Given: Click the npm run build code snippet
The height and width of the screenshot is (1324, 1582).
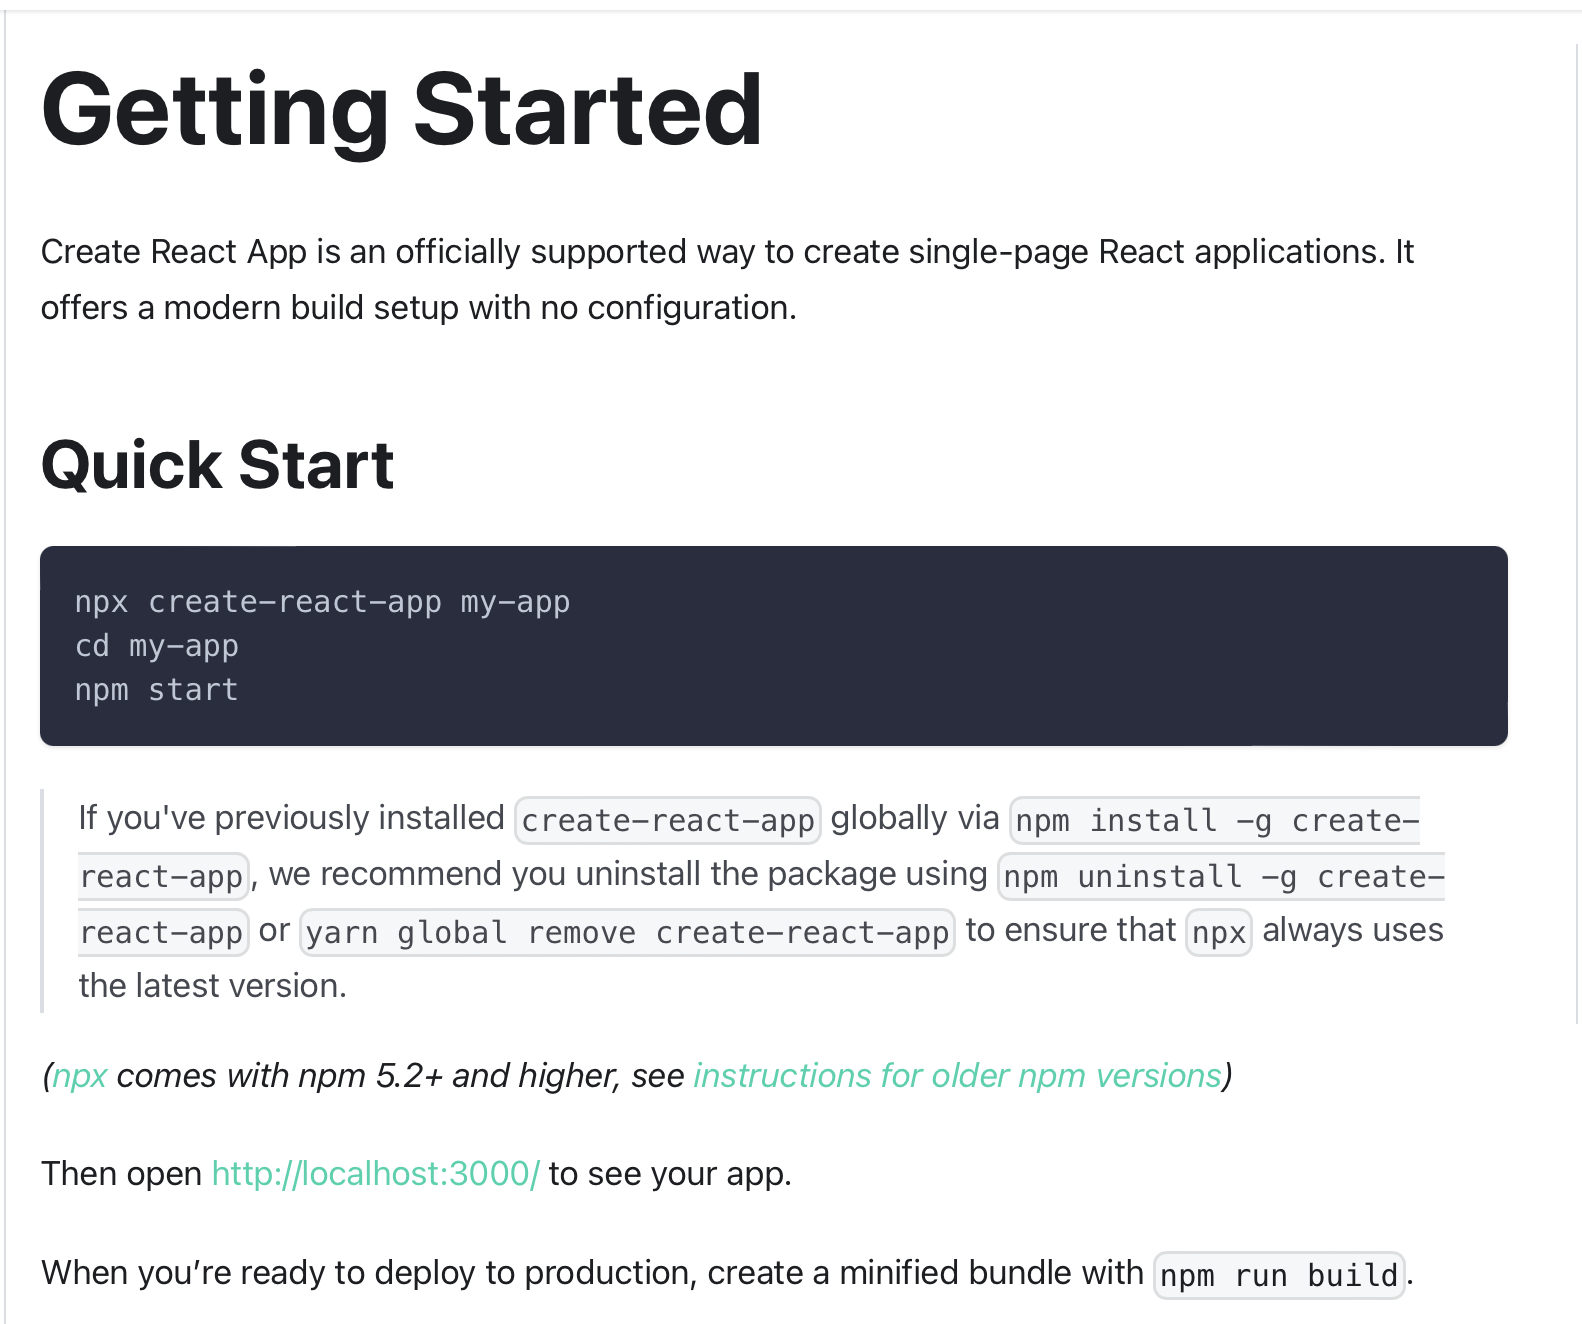Looking at the screenshot, I should point(1279,1275).
